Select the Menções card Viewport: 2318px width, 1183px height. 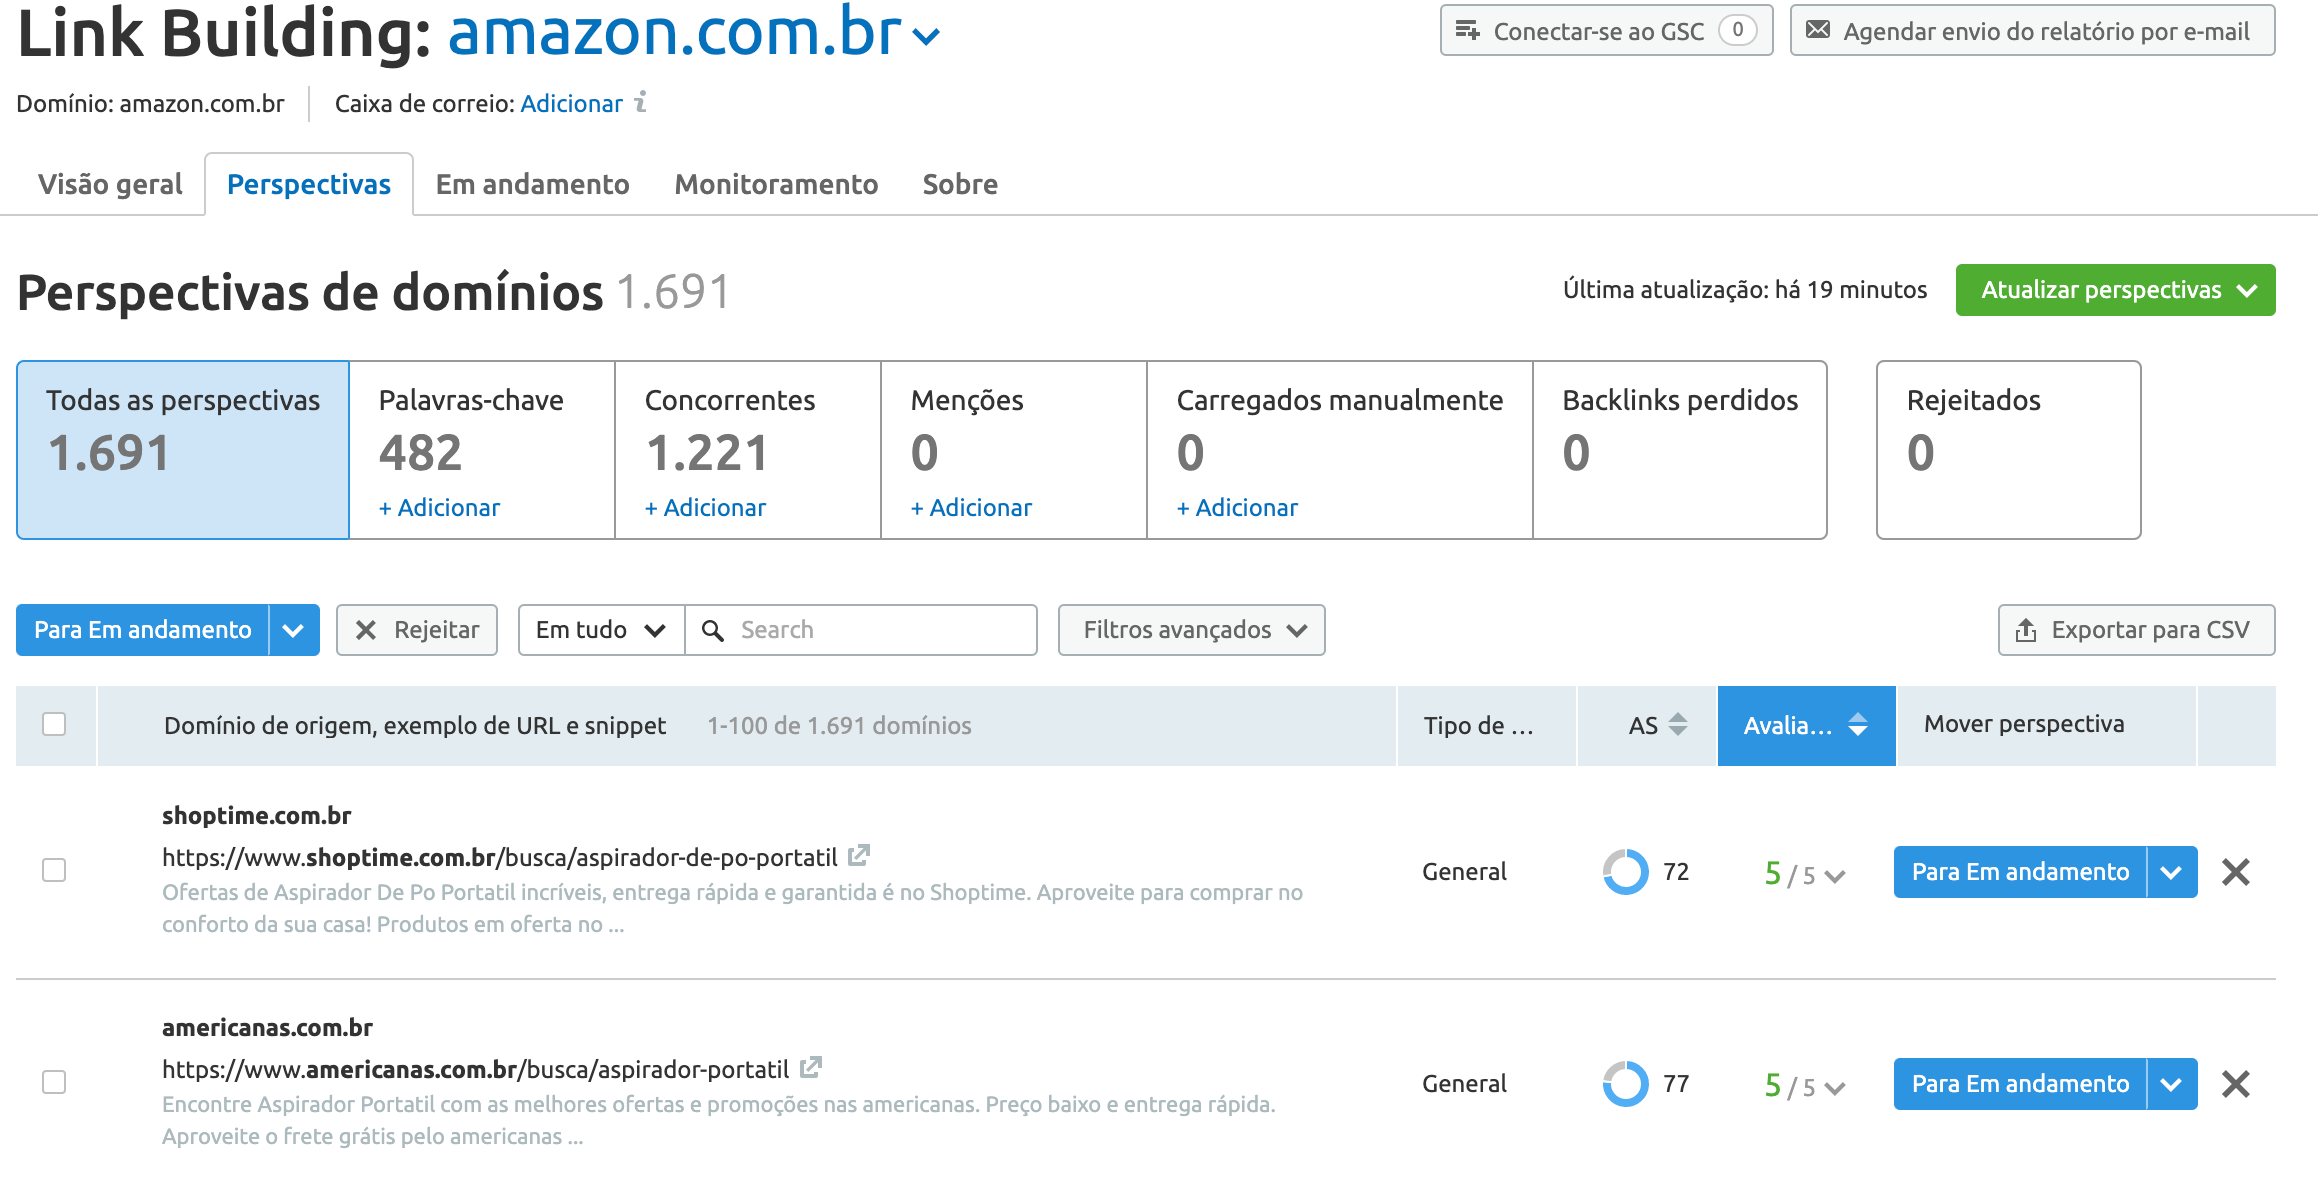click(1014, 450)
